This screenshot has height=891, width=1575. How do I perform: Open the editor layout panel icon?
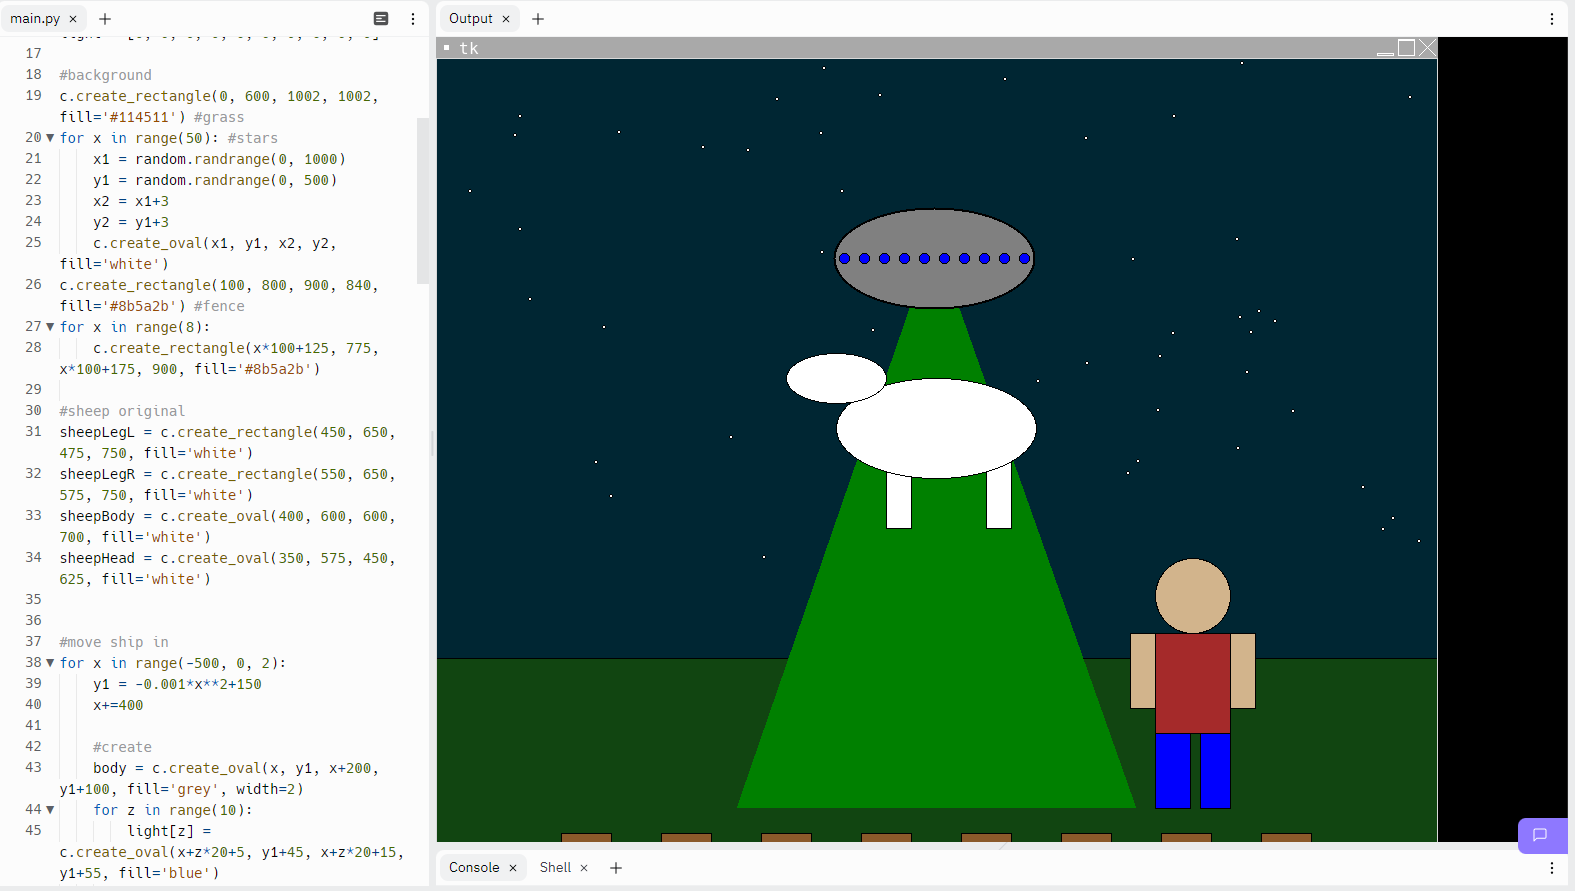point(381,19)
